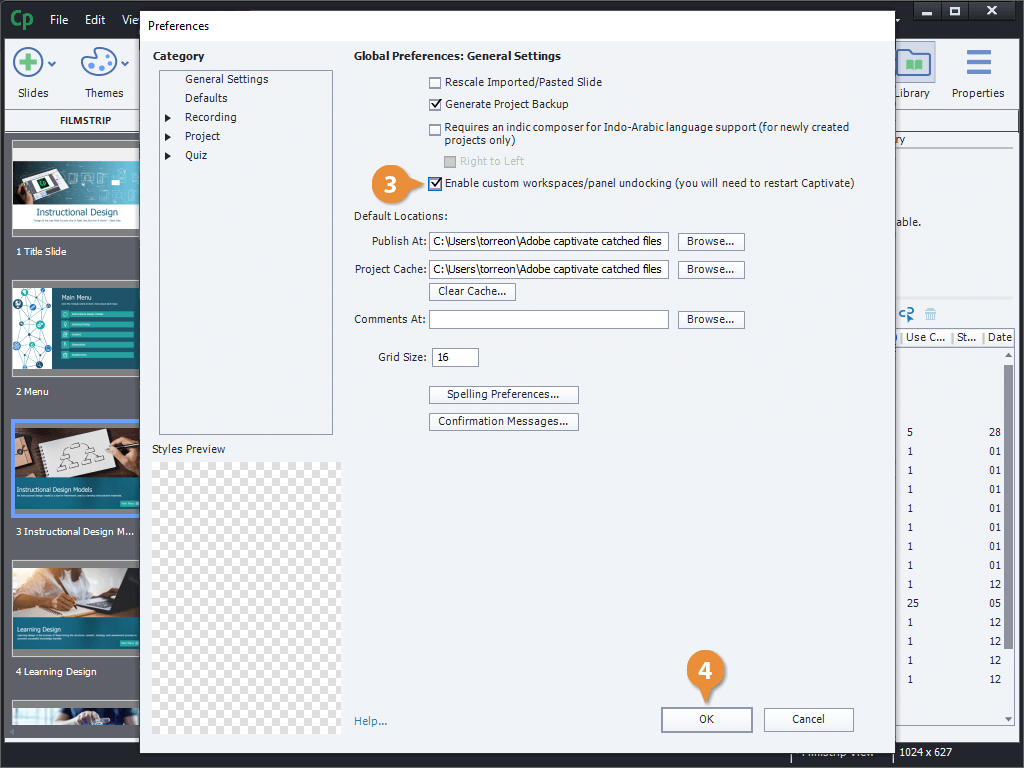Click library scrollbar up arrow
Image resolution: width=1024 pixels, height=768 pixels.
pos(1009,355)
